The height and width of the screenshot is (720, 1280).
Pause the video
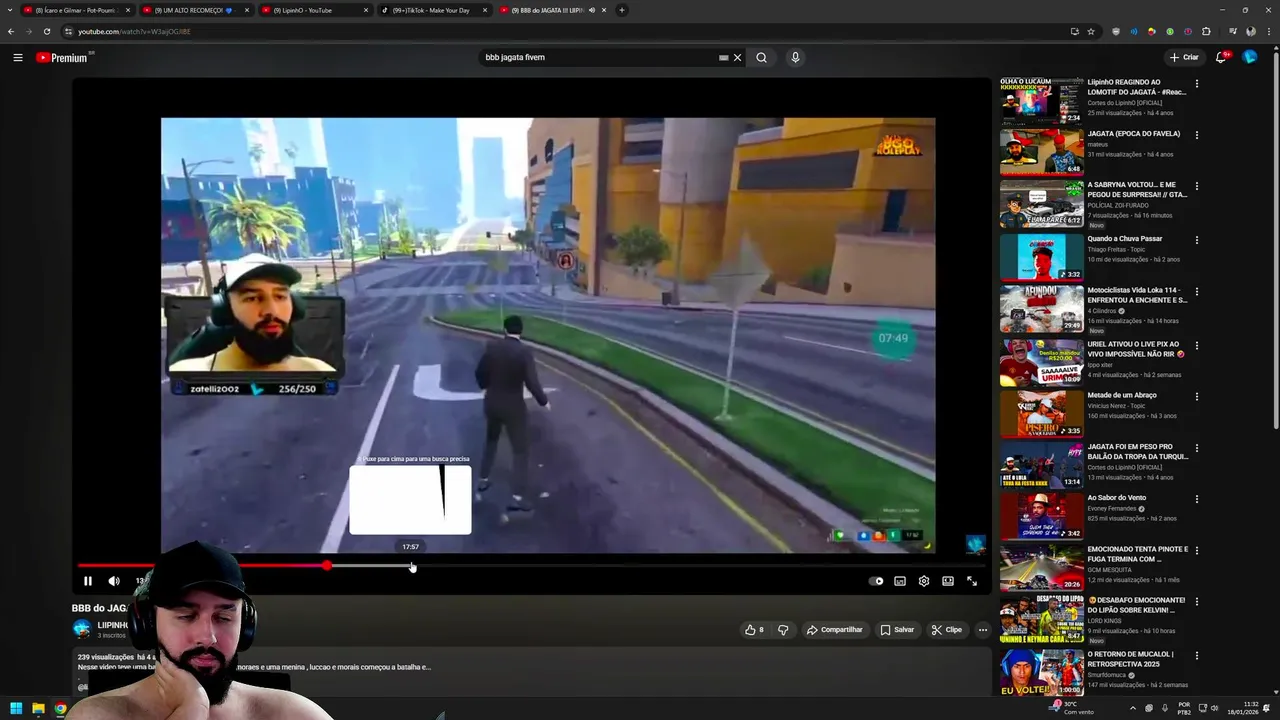[88, 581]
